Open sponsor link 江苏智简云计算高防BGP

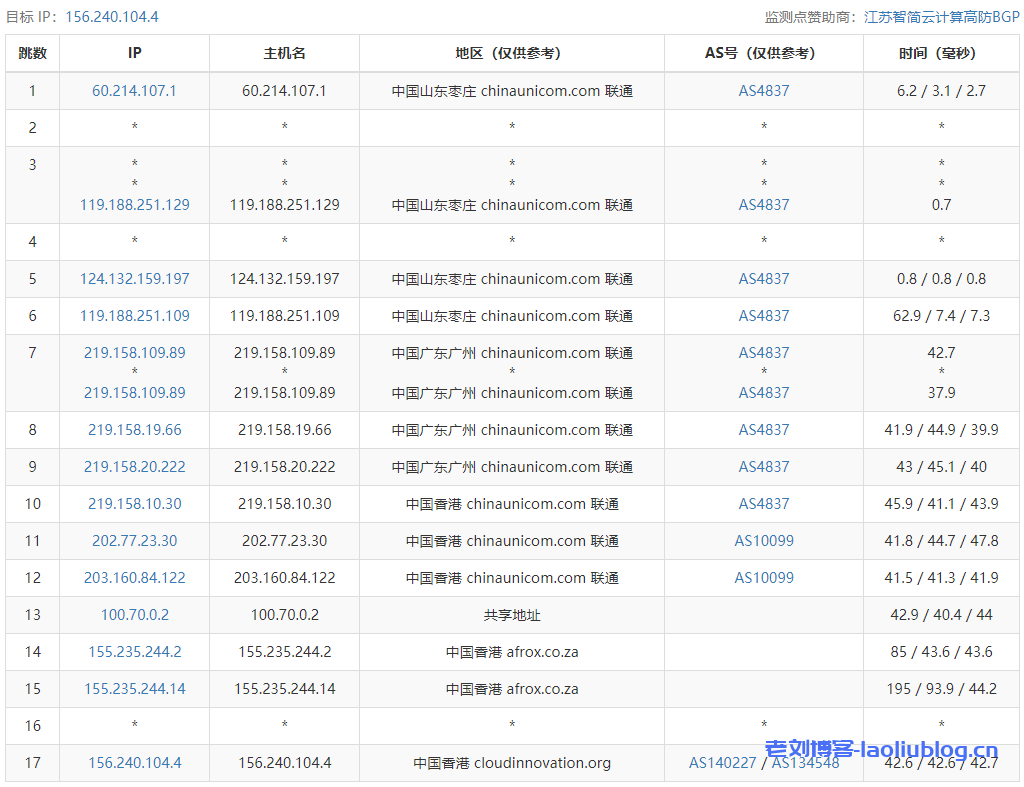(x=941, y=17)
